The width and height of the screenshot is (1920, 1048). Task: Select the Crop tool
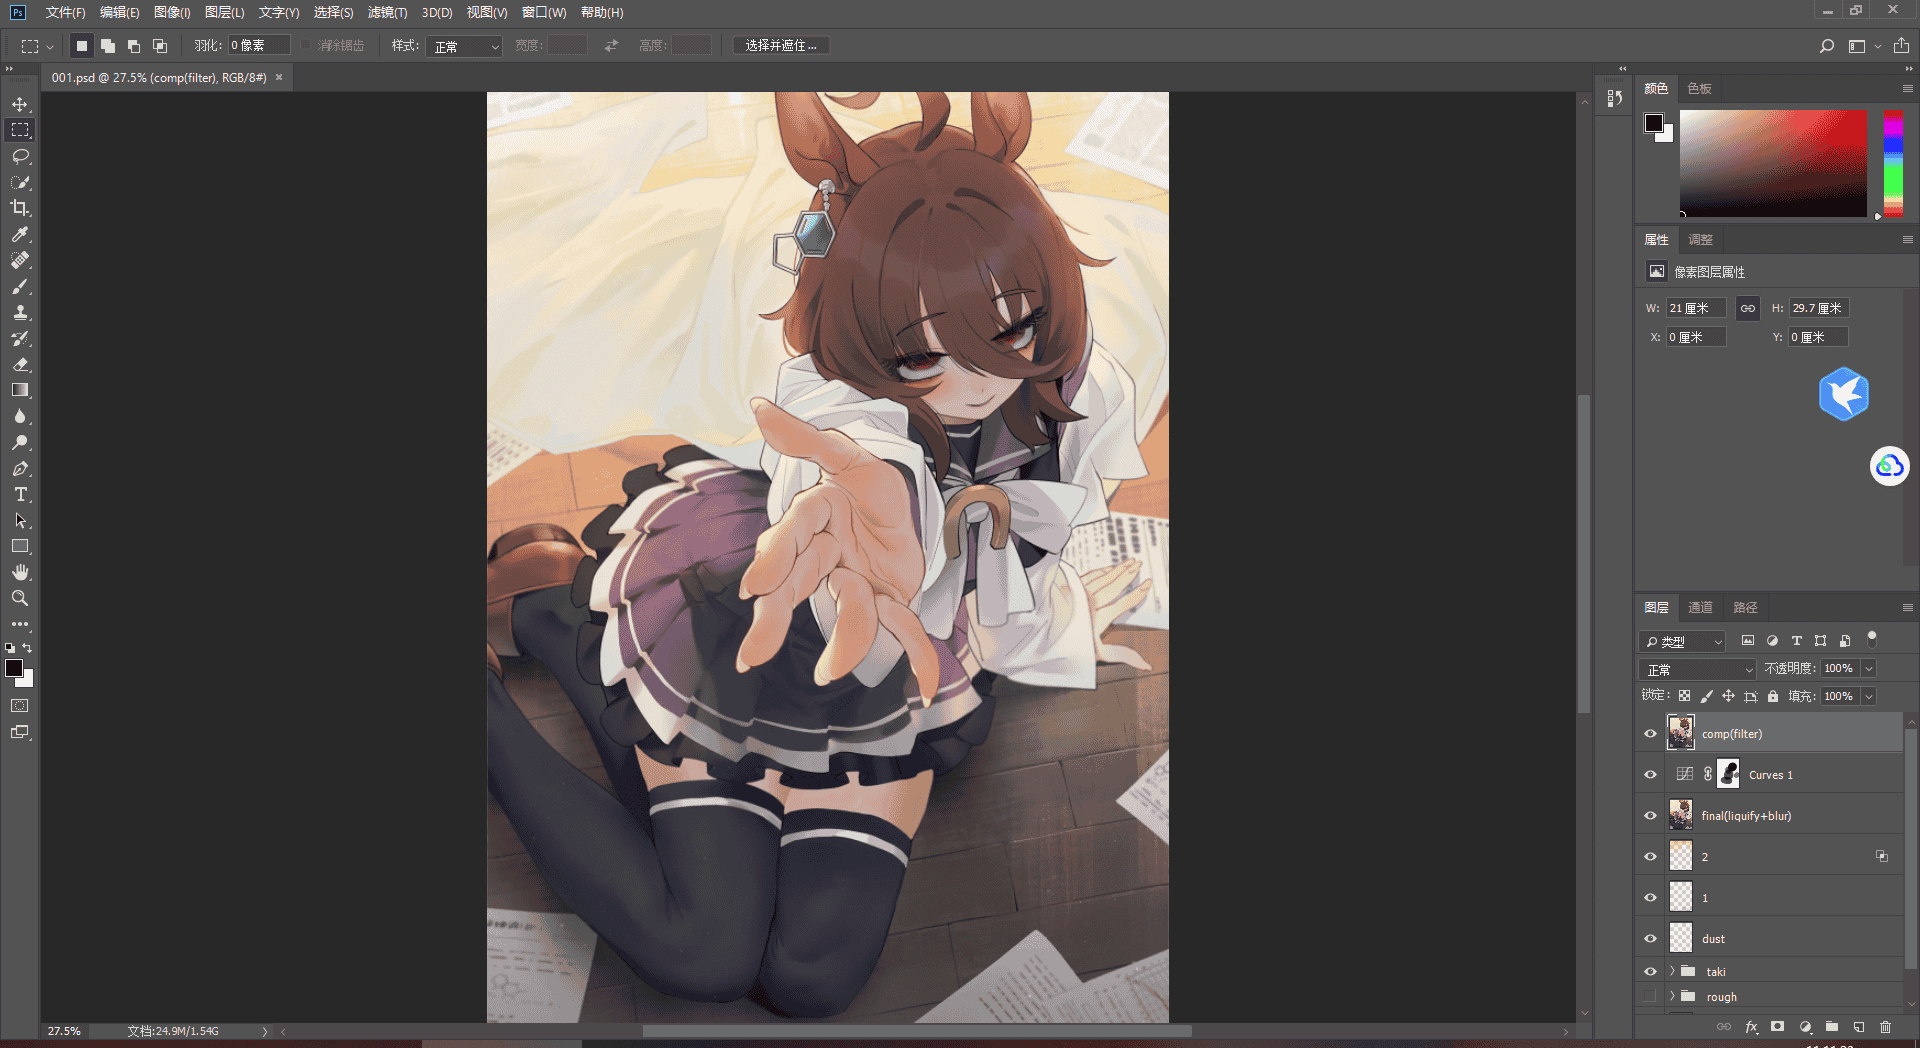click(20, 208)
